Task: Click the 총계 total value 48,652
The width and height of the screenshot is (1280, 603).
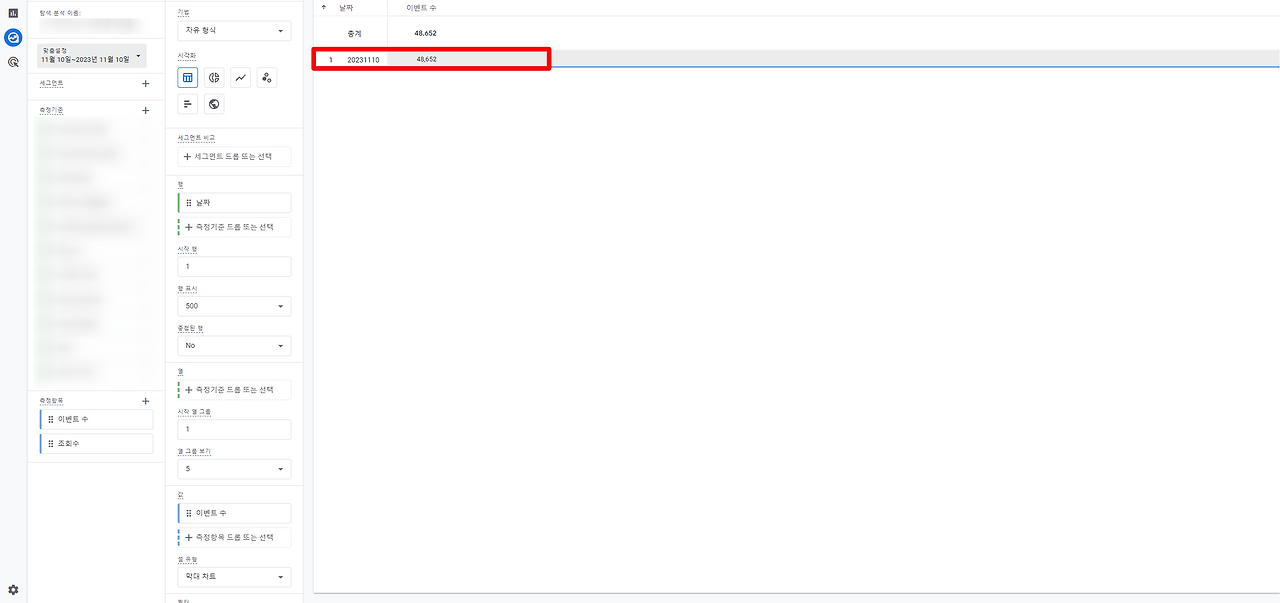Action: point(426,33)
